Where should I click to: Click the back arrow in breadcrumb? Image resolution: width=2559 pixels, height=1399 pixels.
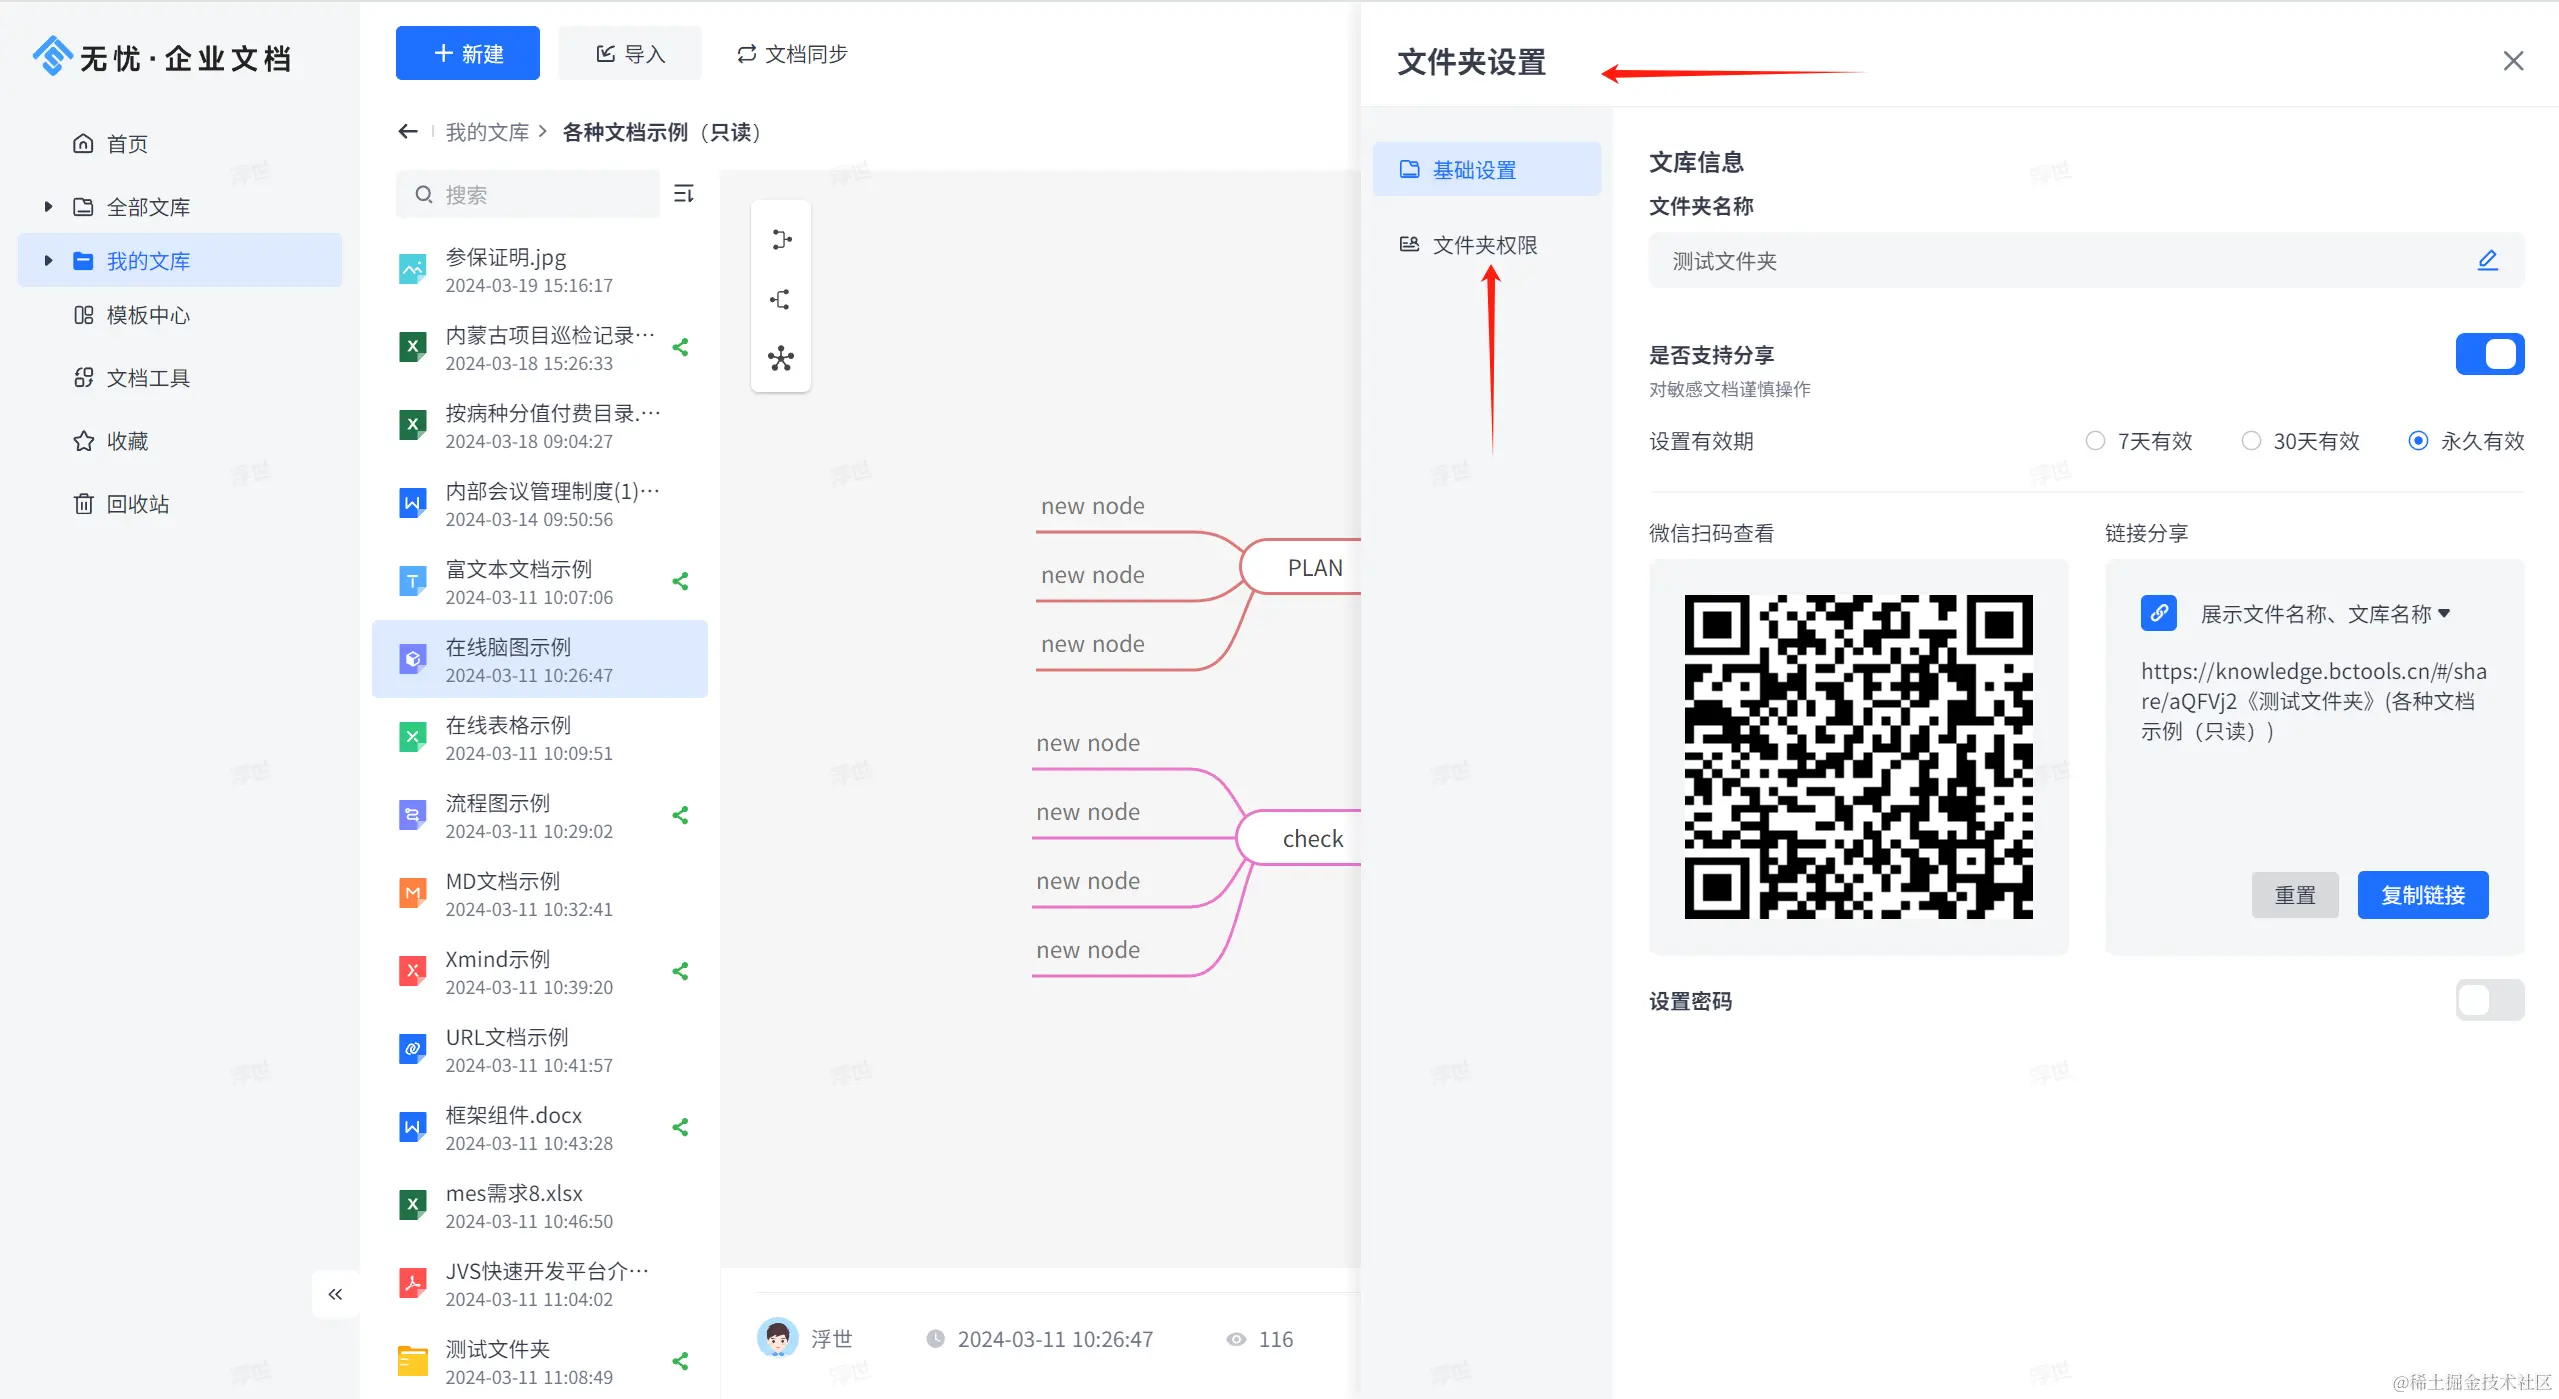[407, 132]
